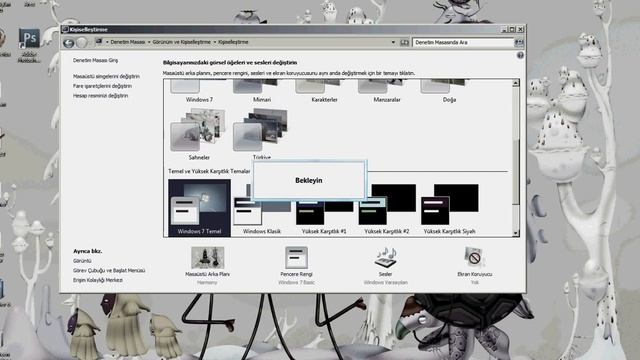Click Denetim Masası breadcrumb
640x360 pixels.
(128, 42)
